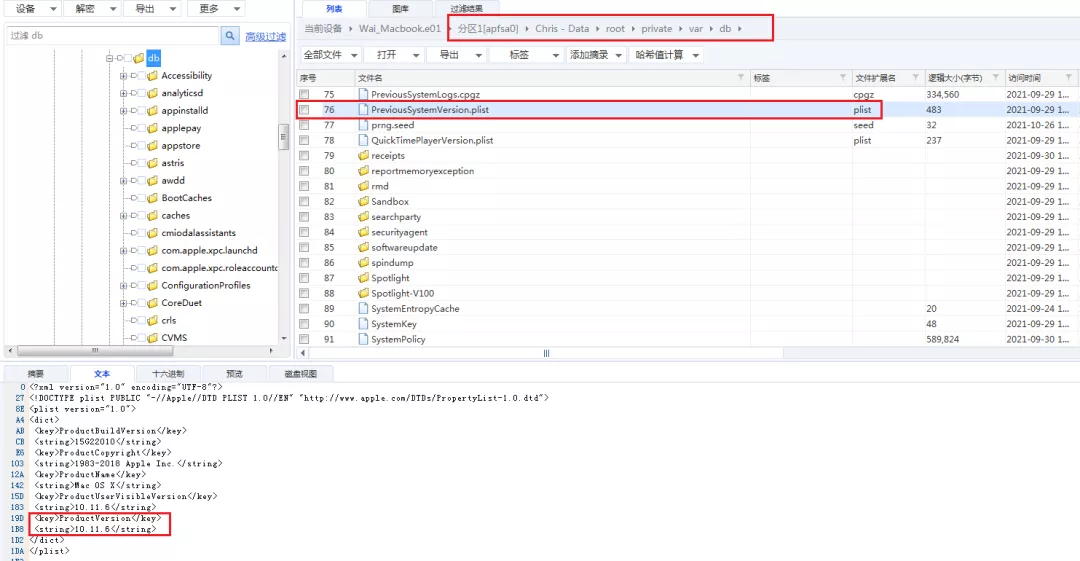The image size is (1080, 561).
Task: Open the 设备 dropdown menu
Action: click(x=33, y=8)
